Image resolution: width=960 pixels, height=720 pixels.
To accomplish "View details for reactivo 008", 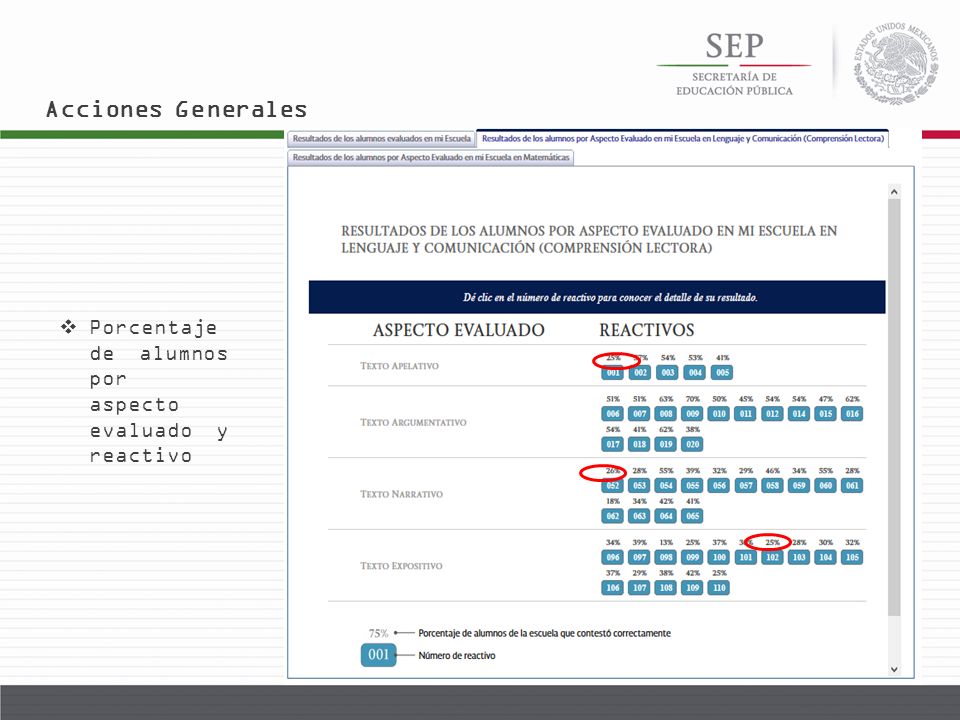I will point(666,414).
